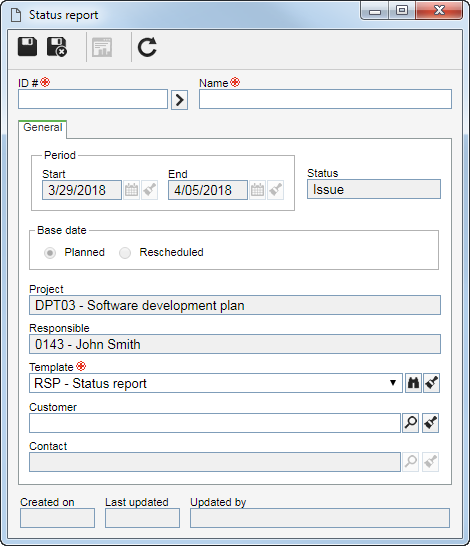Expand the Template dropdown arrow
Viewport: 470px width, 546px height.
click(393, 383)
